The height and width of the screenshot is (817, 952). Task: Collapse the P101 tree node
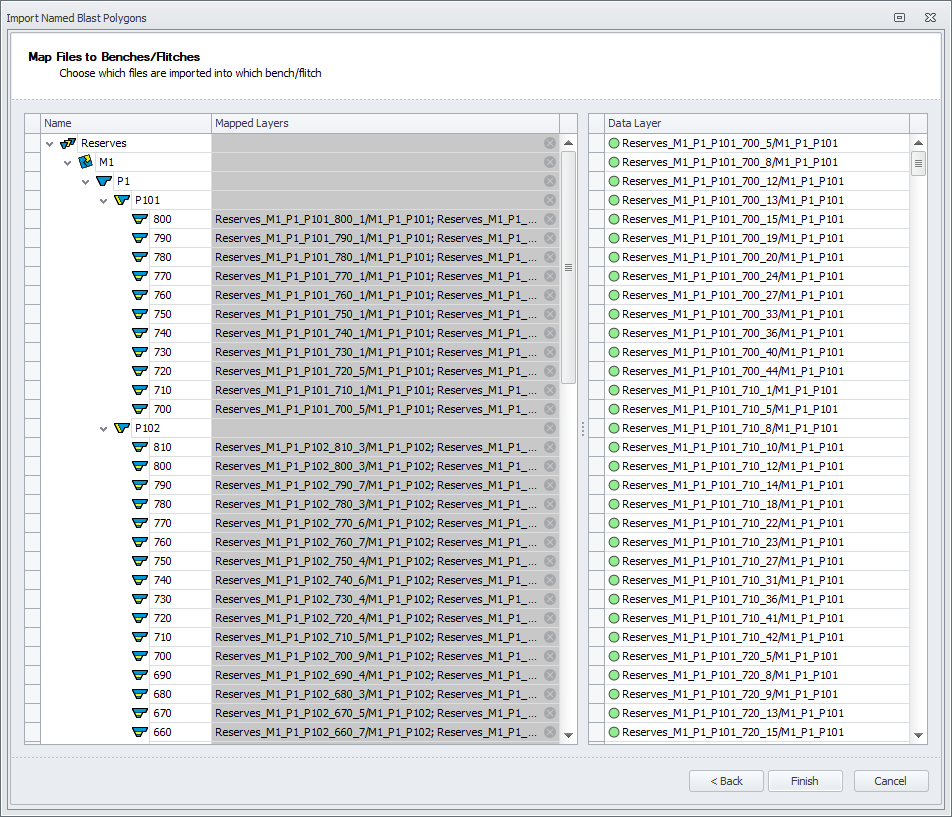(x=104, y=200)
